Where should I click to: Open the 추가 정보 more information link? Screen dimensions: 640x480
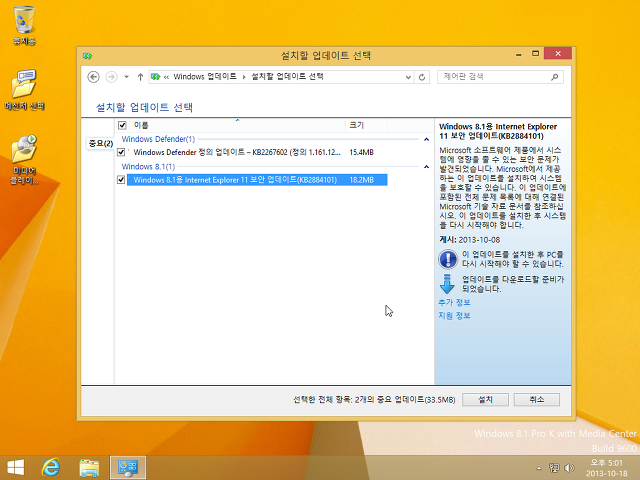tap(454, 302)
